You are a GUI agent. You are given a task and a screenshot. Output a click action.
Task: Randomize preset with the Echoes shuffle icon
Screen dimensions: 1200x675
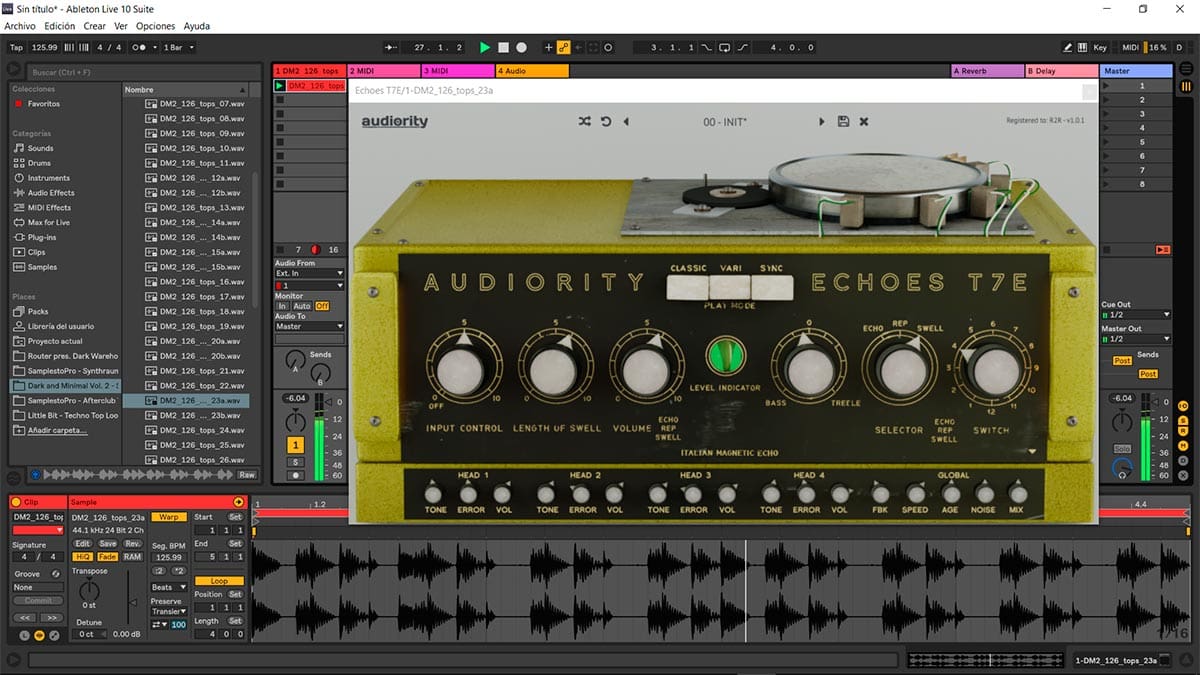pos(584,121)
